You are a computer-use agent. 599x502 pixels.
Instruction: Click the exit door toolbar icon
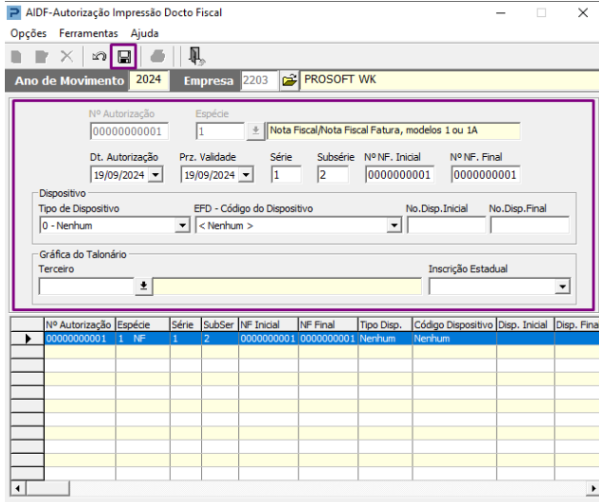pos(197,56)
